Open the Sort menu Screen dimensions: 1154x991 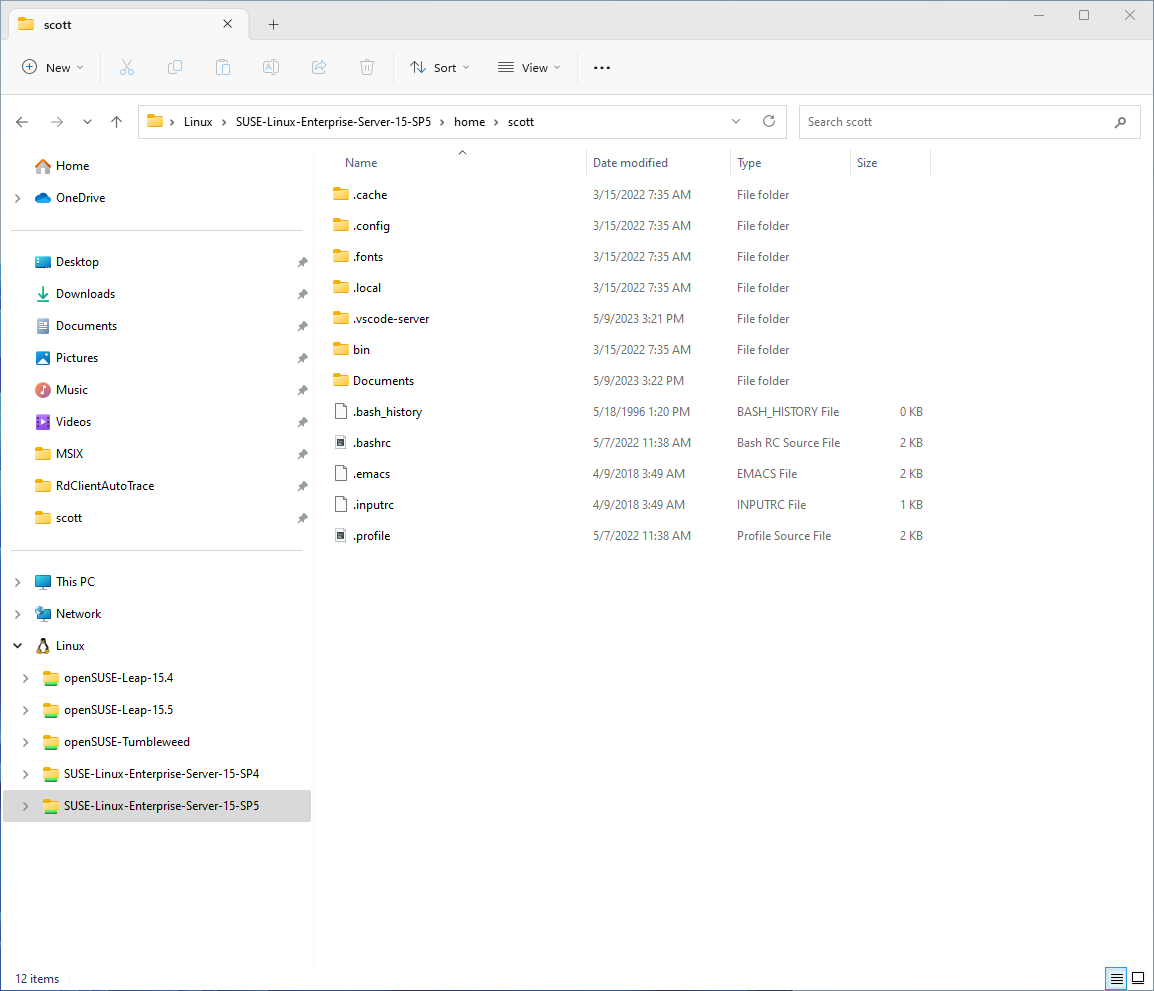point(439,68)
